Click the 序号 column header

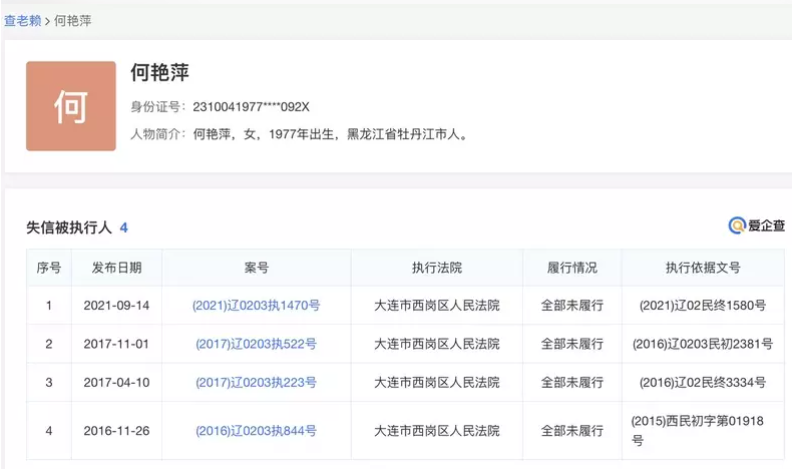point(49,268)
